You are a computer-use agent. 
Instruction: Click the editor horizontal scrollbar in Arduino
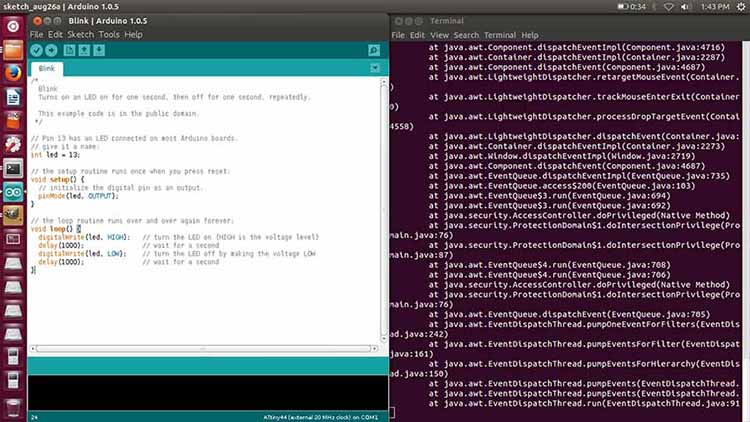pos(203,348)
